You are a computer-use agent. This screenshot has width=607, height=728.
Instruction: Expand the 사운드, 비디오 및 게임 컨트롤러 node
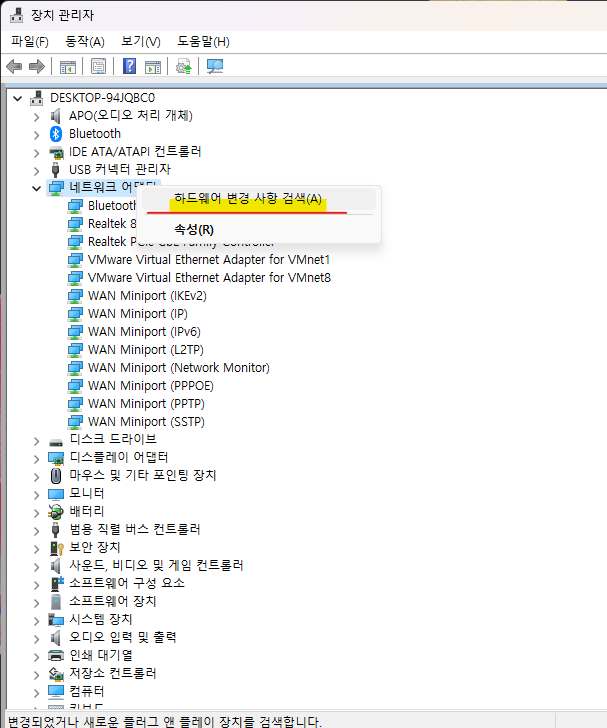(x=37, y=567)
